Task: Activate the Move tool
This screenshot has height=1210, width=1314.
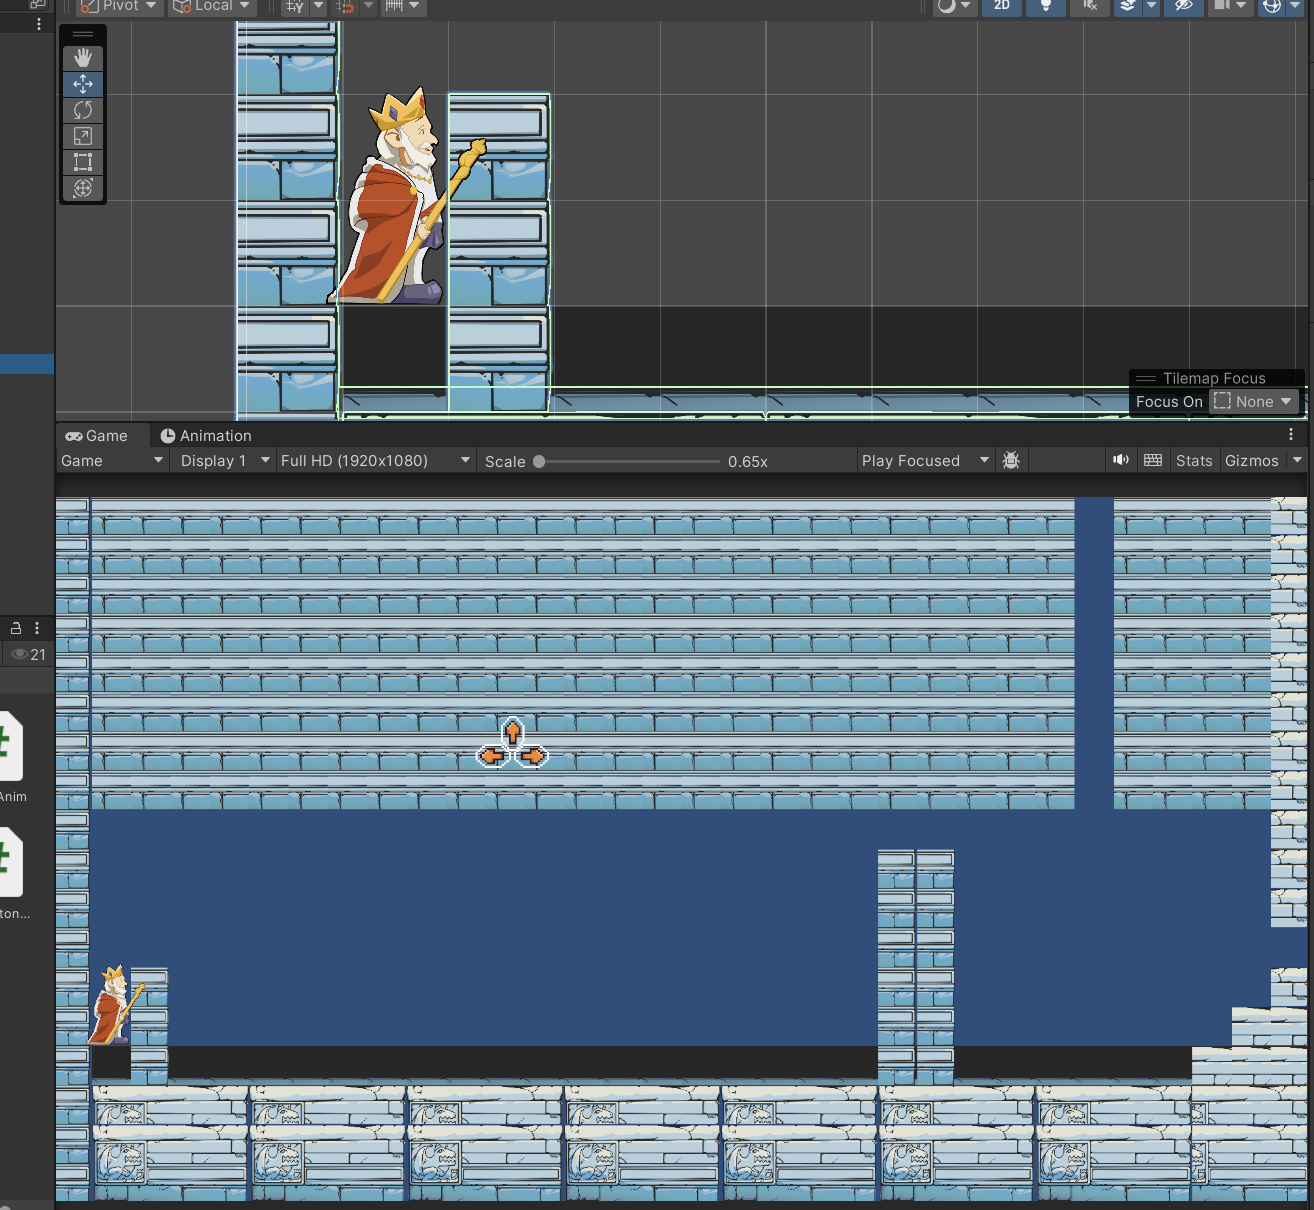Action: click(x=83, y=84)
